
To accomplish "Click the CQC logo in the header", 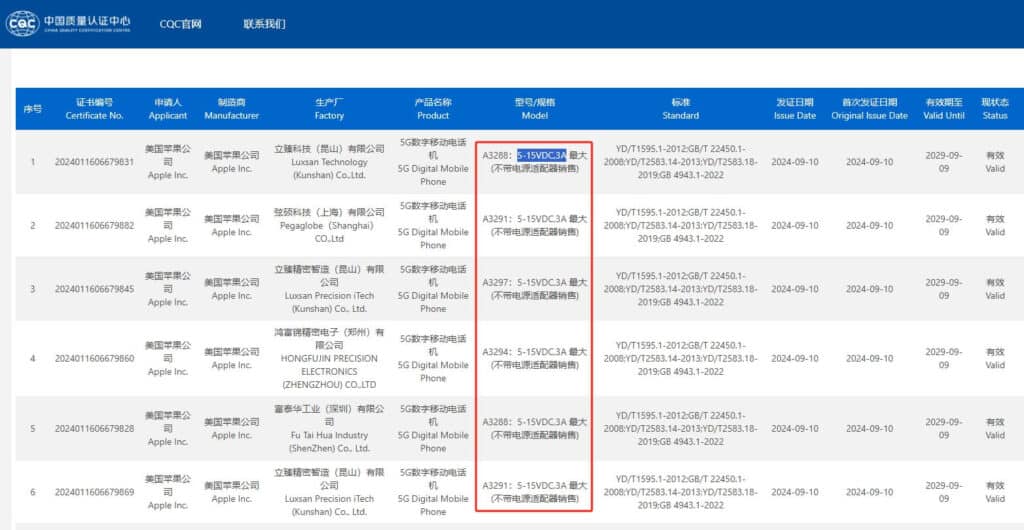I will (x=68, y=23).
